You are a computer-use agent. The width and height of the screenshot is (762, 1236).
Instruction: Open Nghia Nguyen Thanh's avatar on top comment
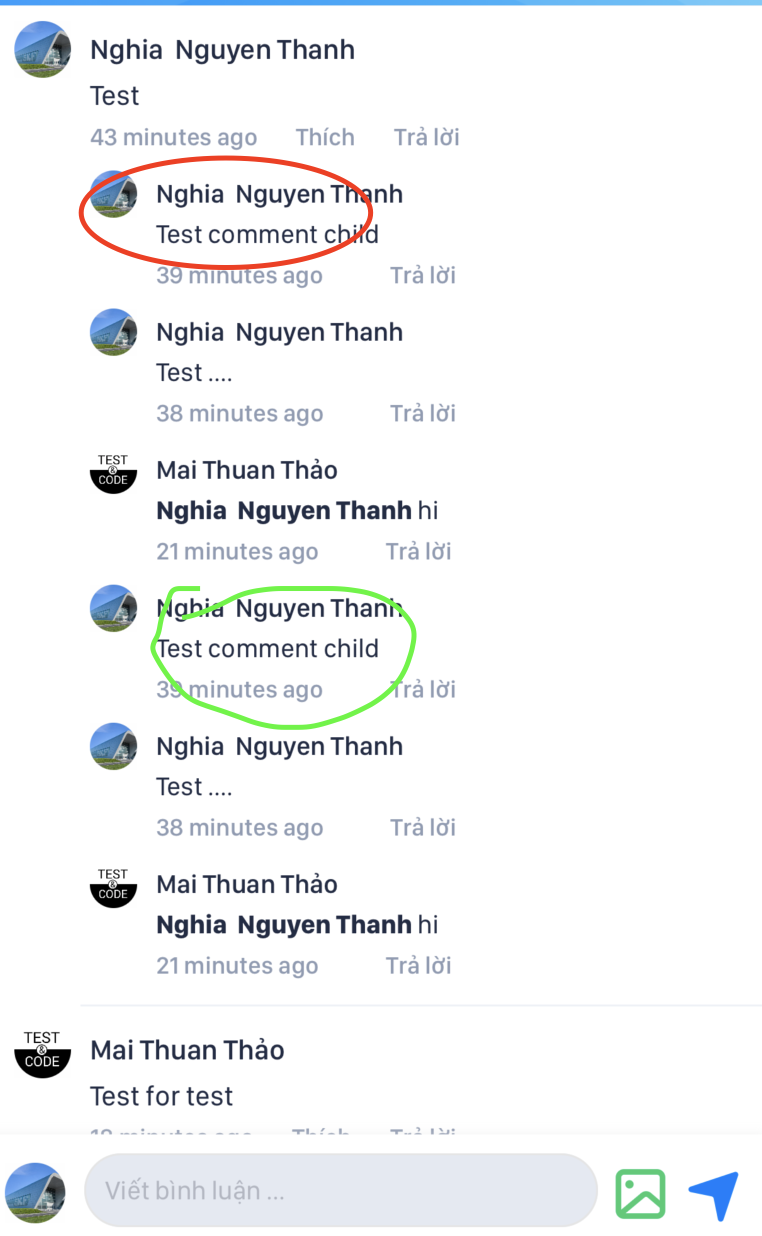(x=42, y=49)
